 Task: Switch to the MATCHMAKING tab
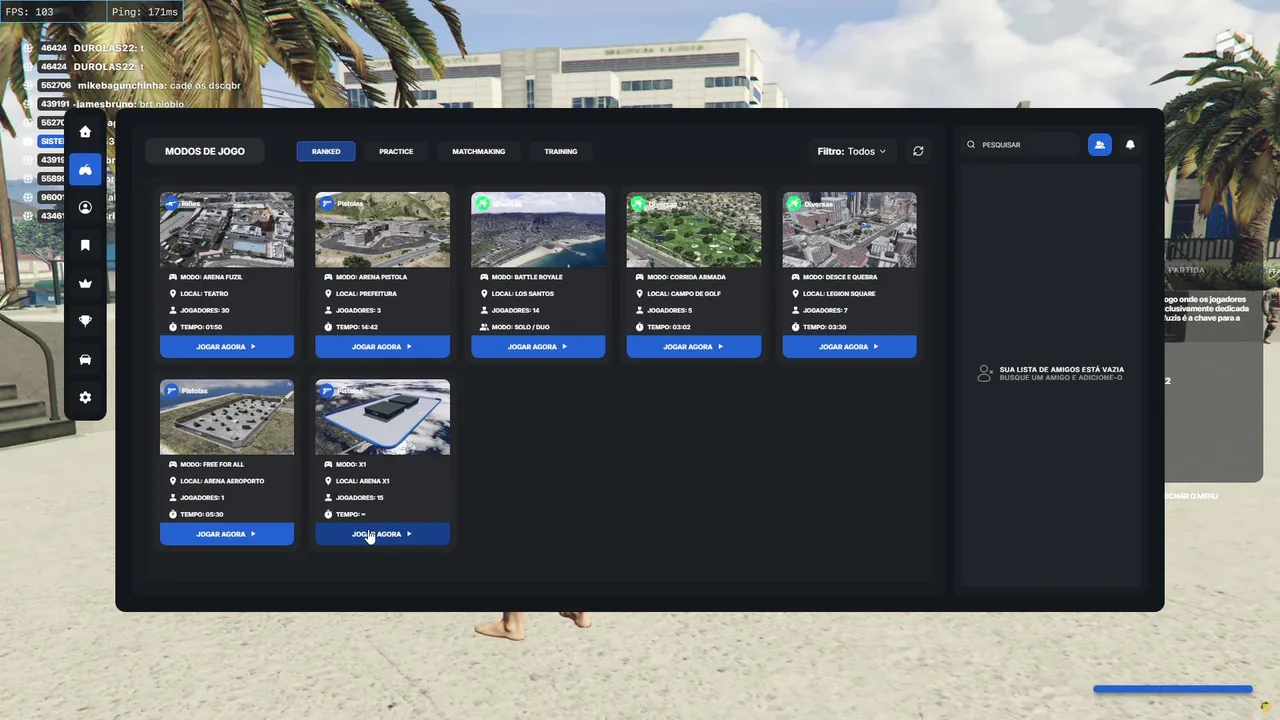click(479, 151)
